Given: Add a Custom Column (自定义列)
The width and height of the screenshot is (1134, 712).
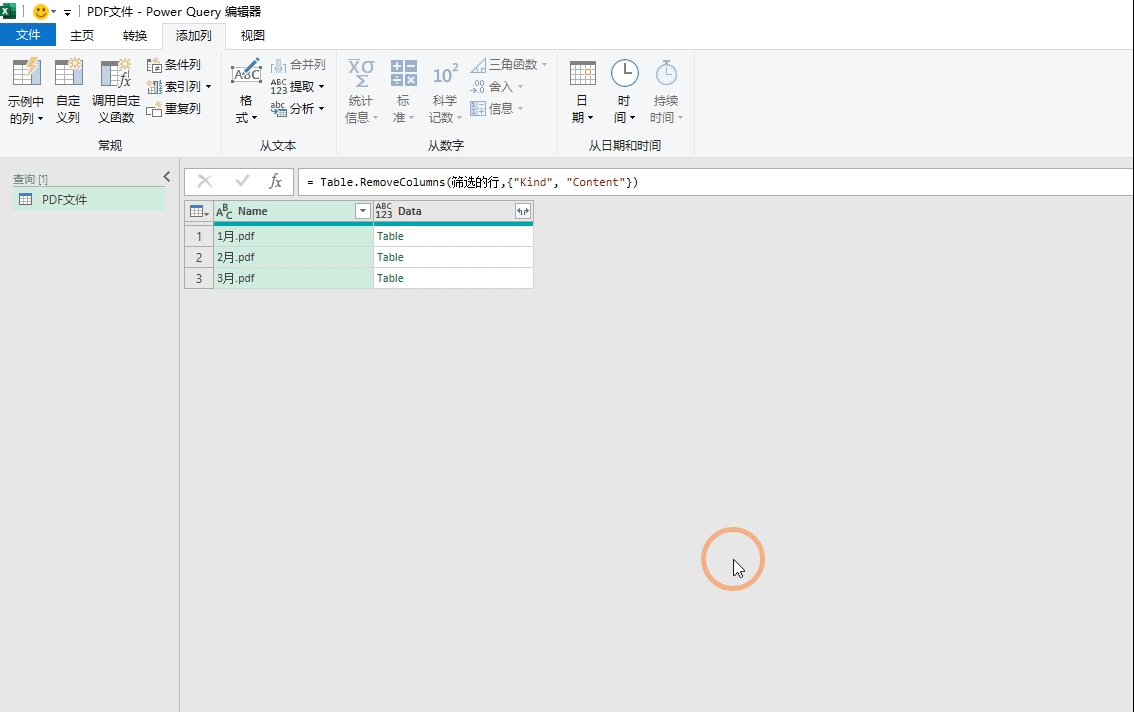Looking at the screenshot, I should (x=68, y=91).
